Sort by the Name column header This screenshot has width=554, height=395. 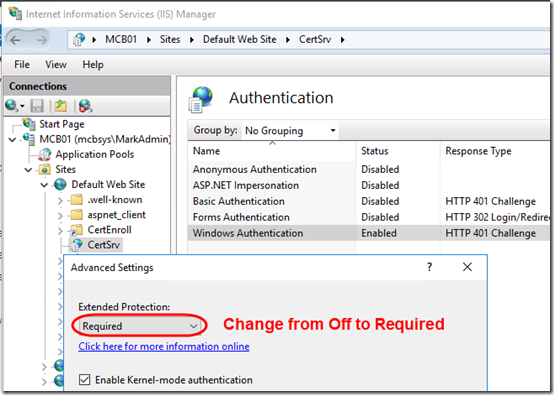[x=271, y=151]
